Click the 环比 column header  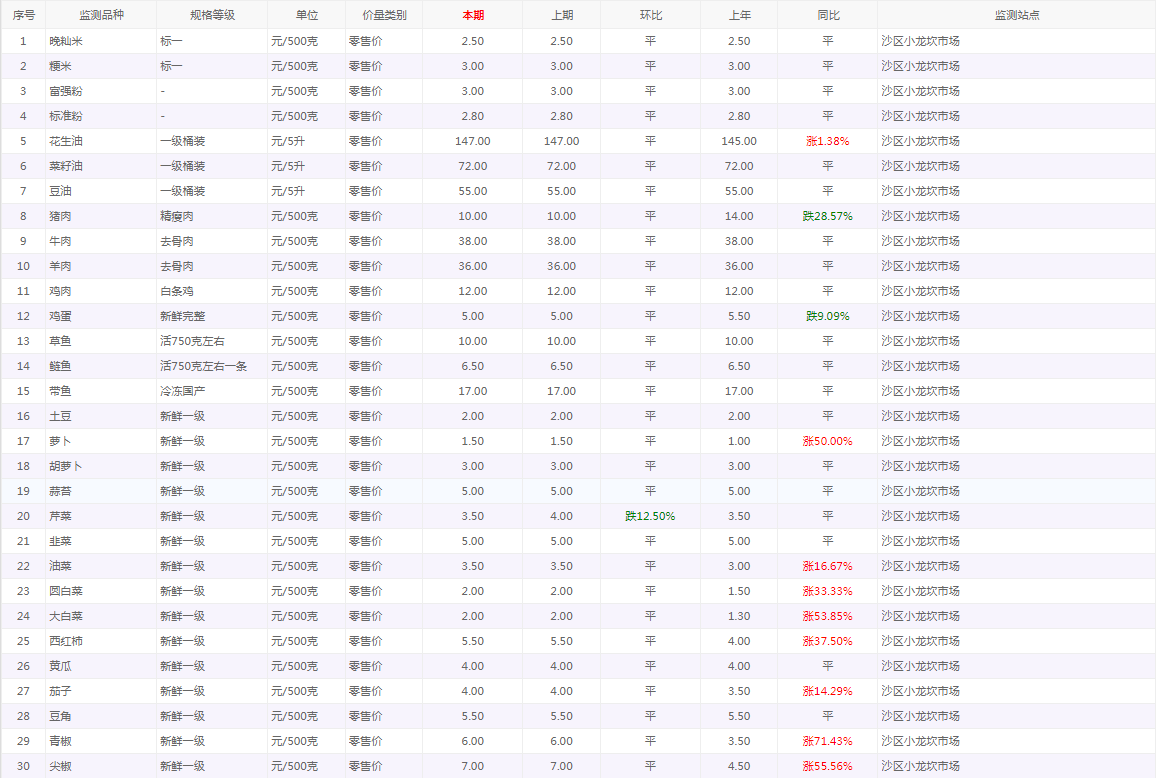point(650,15)
